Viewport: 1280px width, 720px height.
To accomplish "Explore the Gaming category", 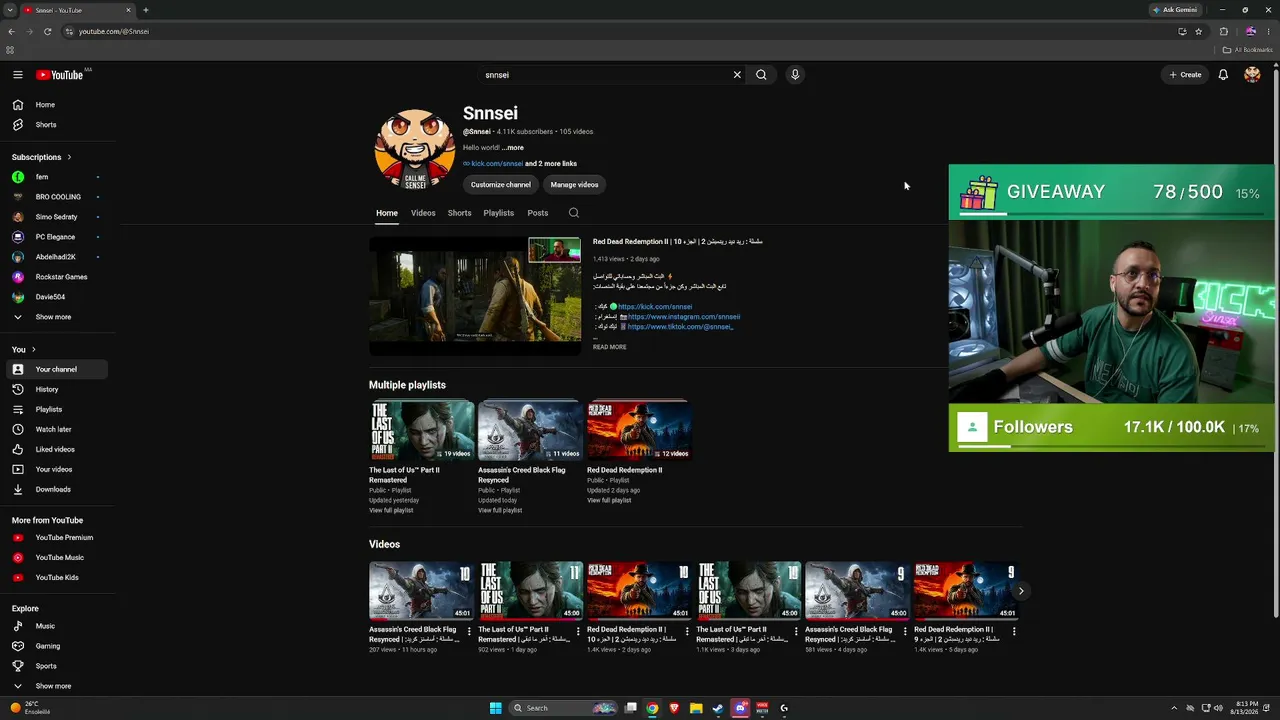I will tap(56, 646).
